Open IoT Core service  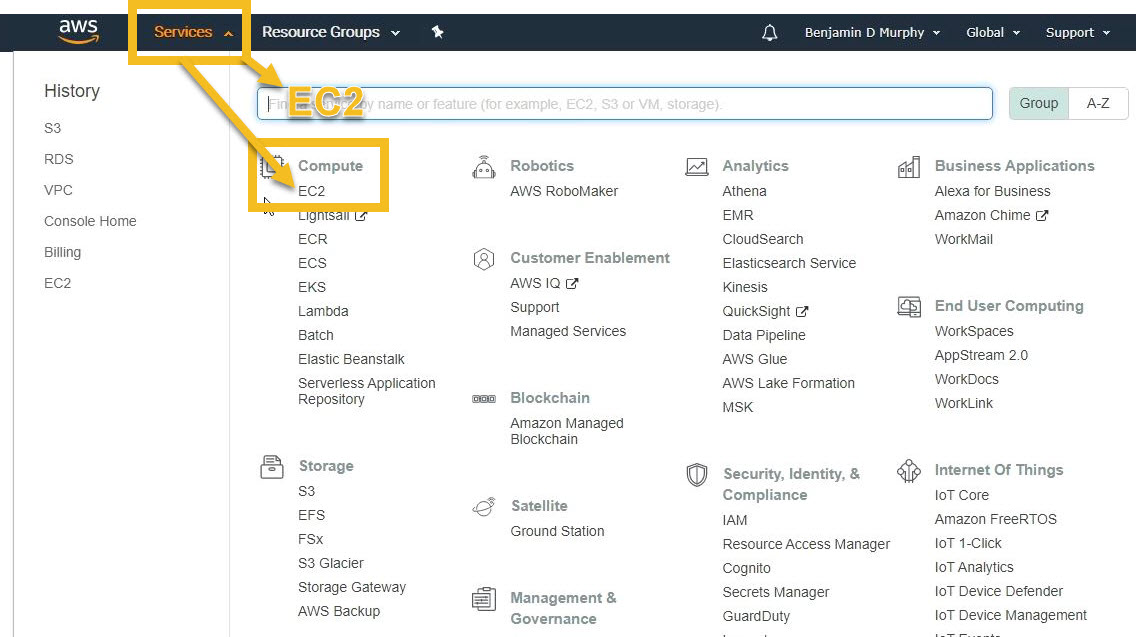coord(961,496)
